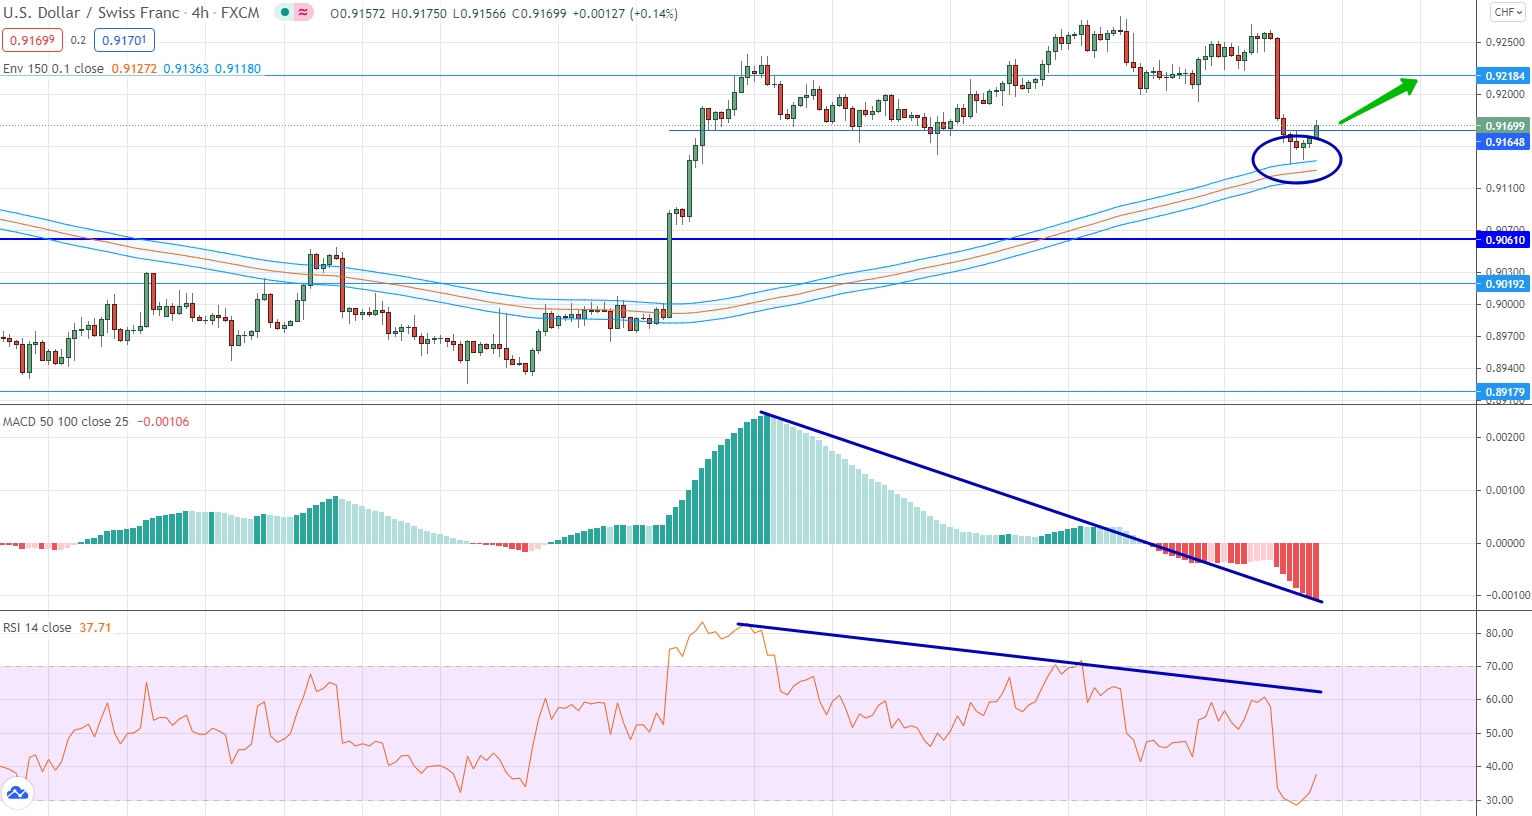
Task: Click the U.S. Dollar / Swiss Franc symbol title
Action: pos(91,13)
